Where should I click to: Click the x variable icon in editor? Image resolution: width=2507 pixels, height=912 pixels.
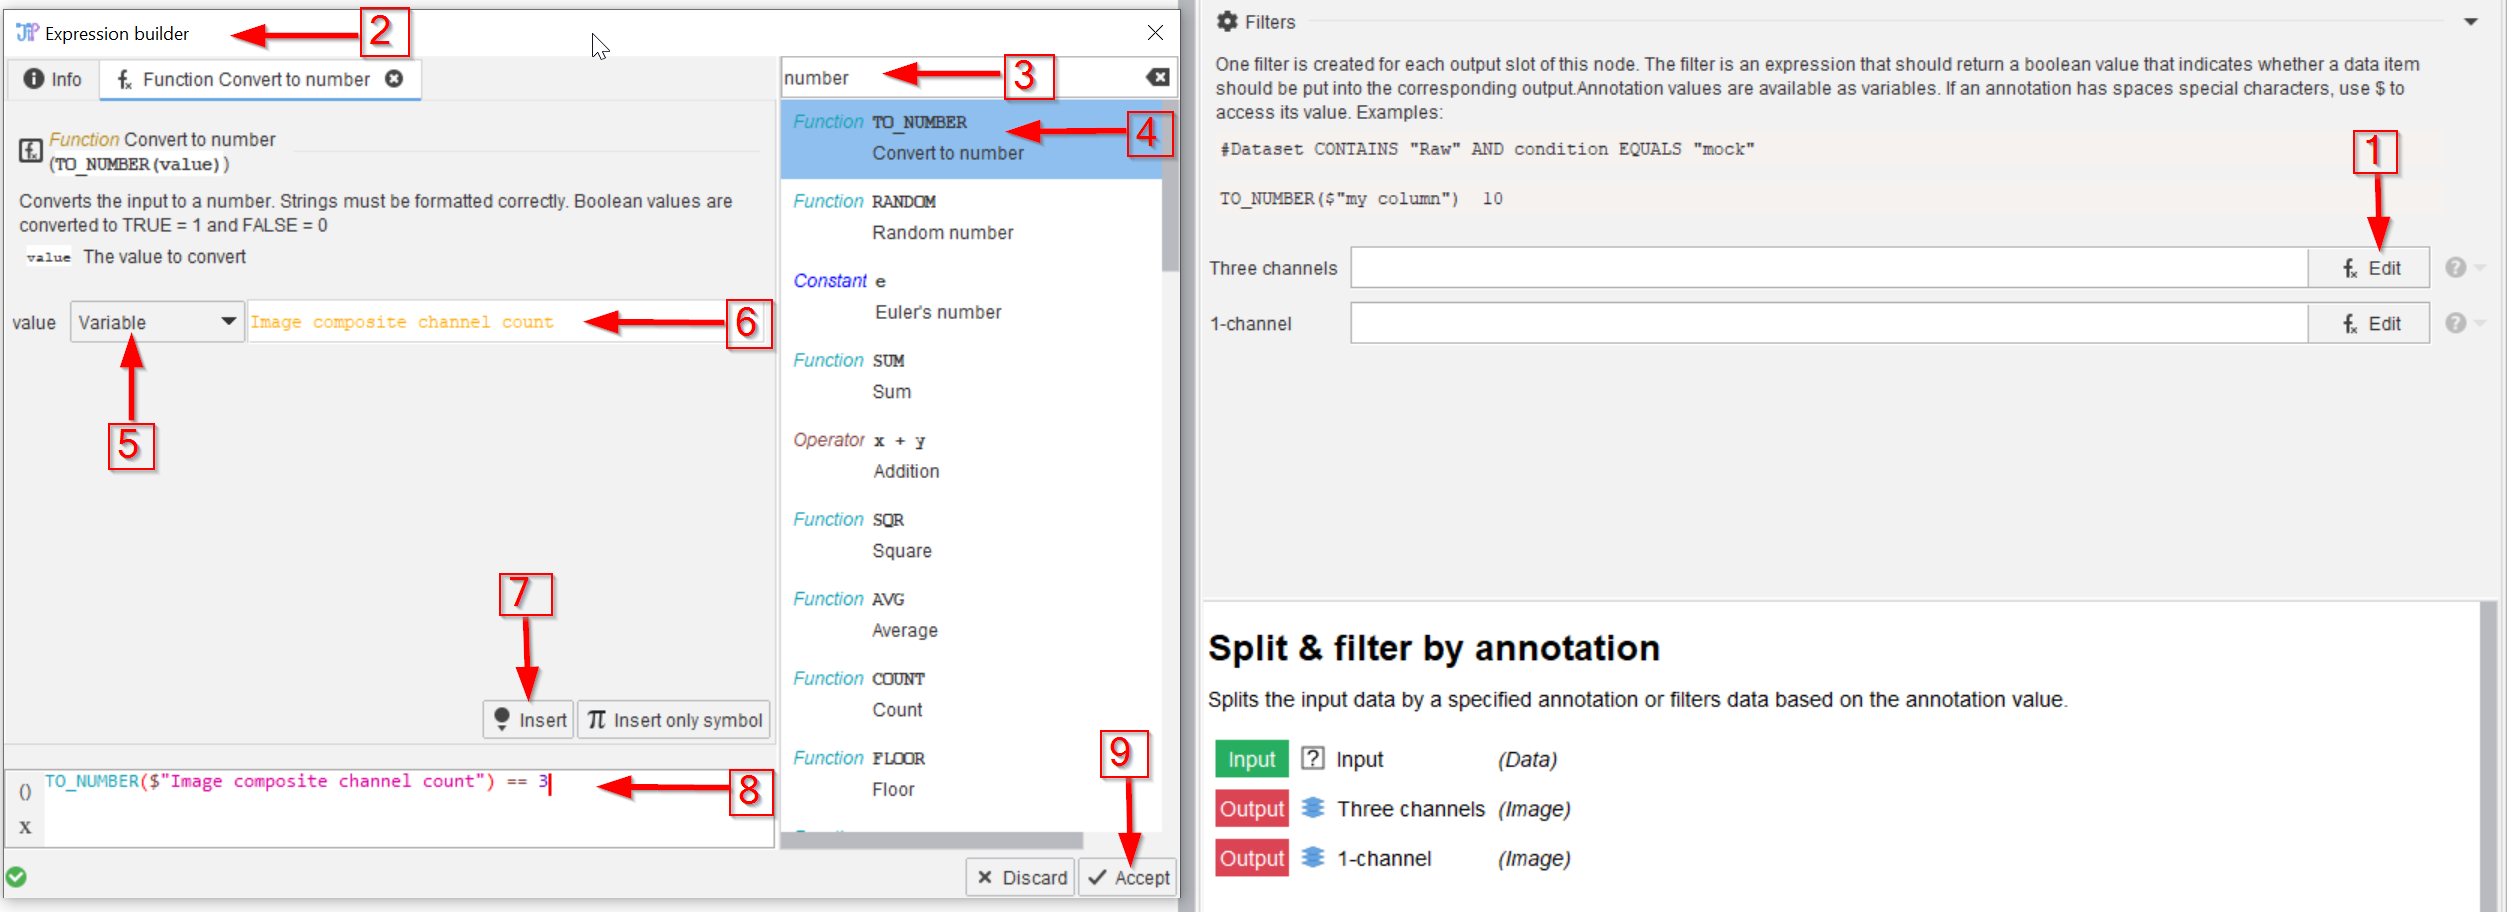25,827
